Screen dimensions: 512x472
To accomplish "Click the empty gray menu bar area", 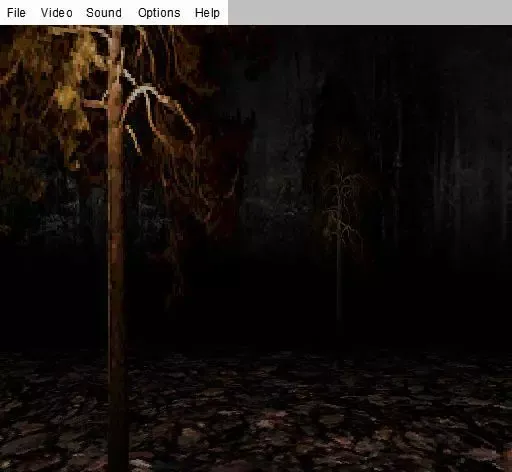I will coord(370,12).
